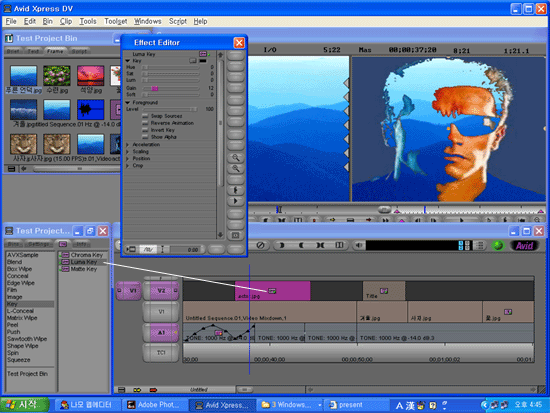Click the bottom-right square icon button in Effect Editor
Viewport: 550px width, 413px height.
(236, 235)
